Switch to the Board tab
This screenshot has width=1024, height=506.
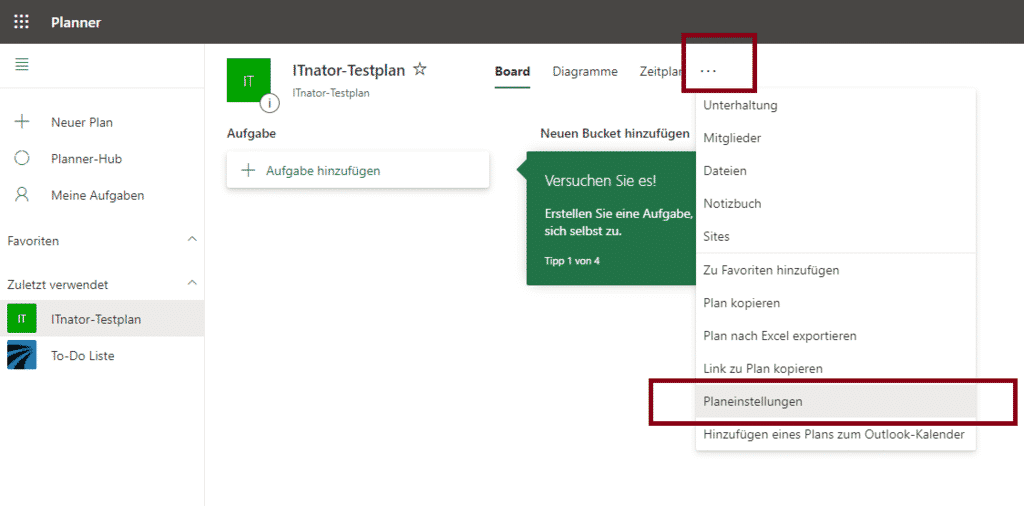click(x=512, y=72)
